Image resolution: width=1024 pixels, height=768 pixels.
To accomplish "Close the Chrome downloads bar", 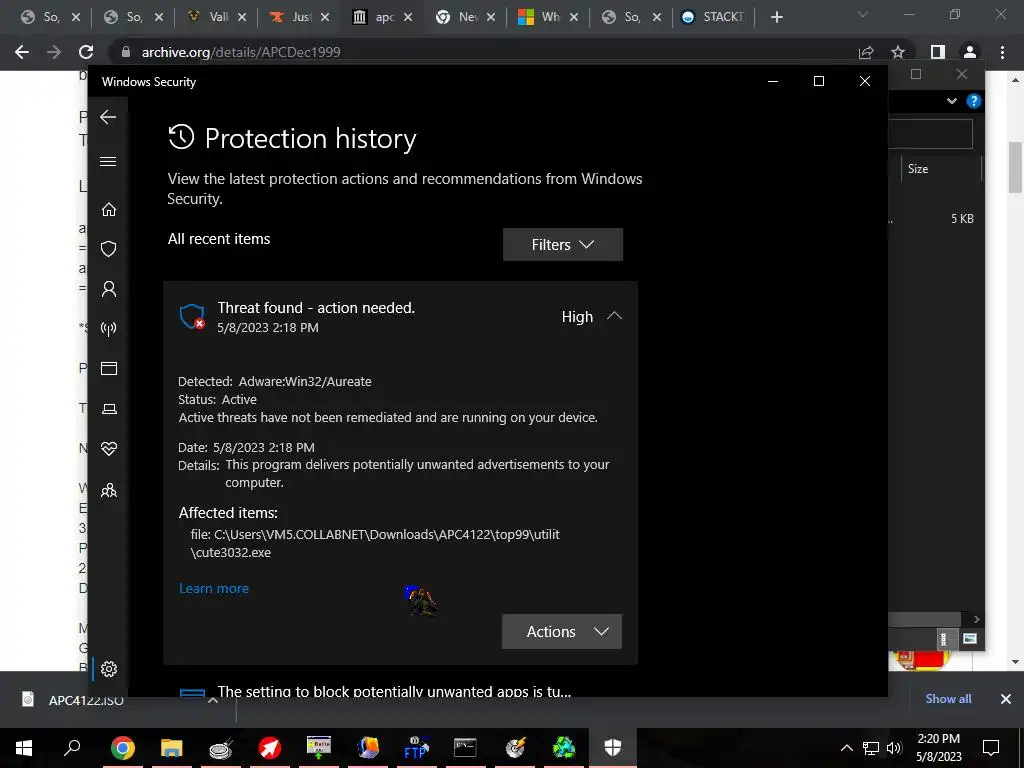I will (x=1006, y=699).
